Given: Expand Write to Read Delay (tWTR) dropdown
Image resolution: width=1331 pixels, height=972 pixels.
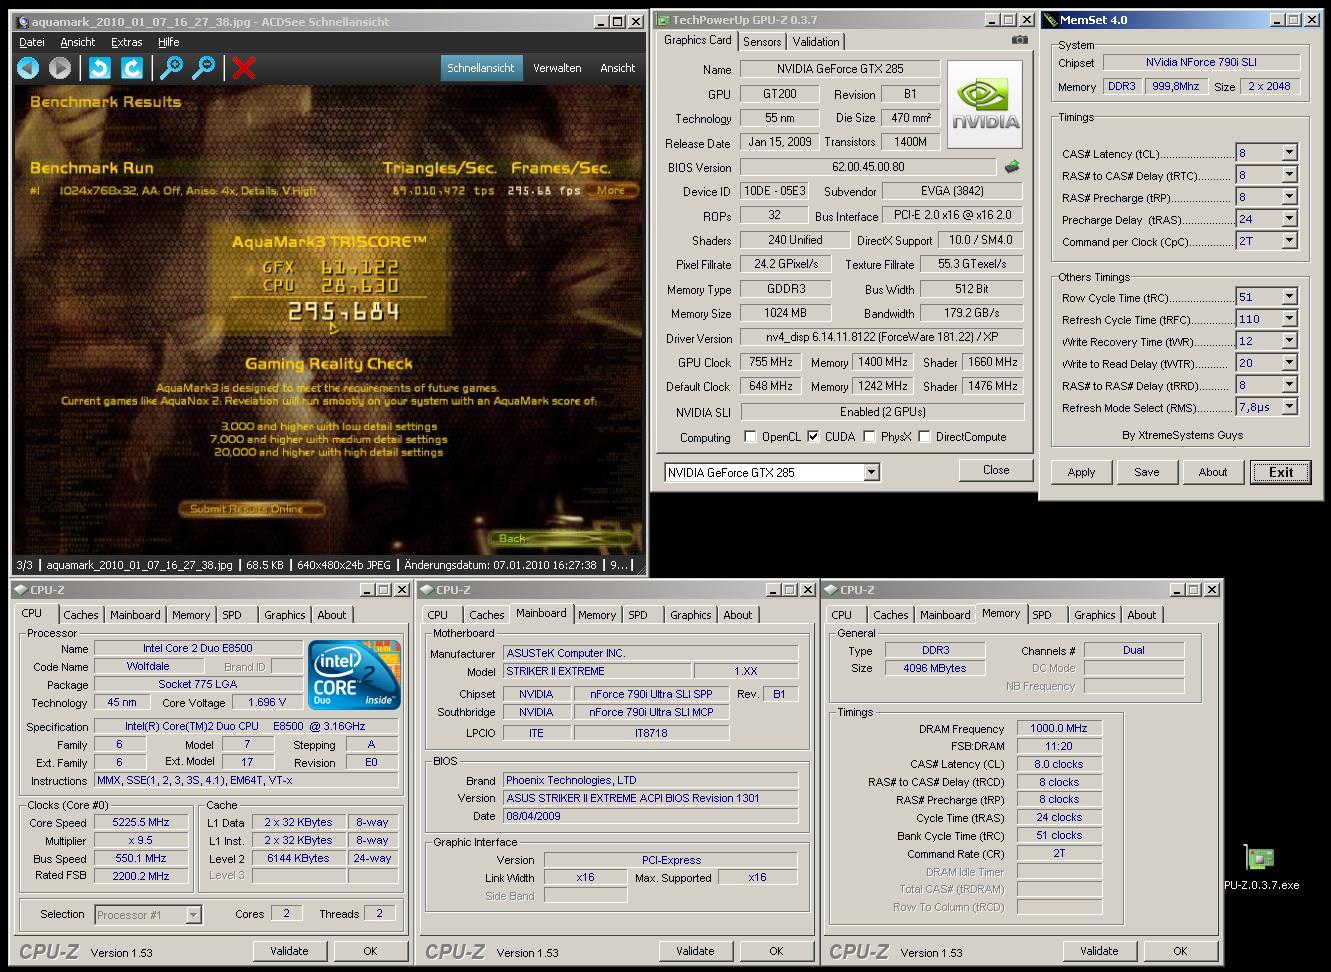Looking at the screenshot, I should pos(1289,363).
